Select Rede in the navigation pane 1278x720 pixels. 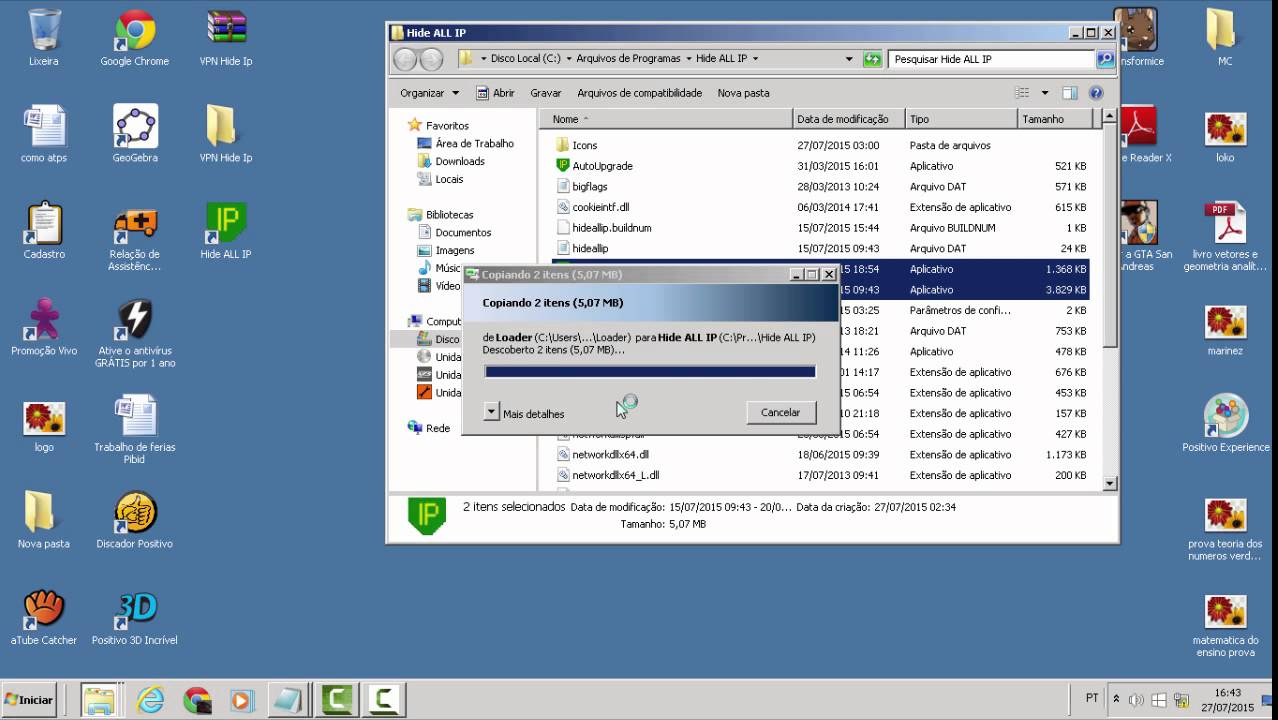point(438,428)
